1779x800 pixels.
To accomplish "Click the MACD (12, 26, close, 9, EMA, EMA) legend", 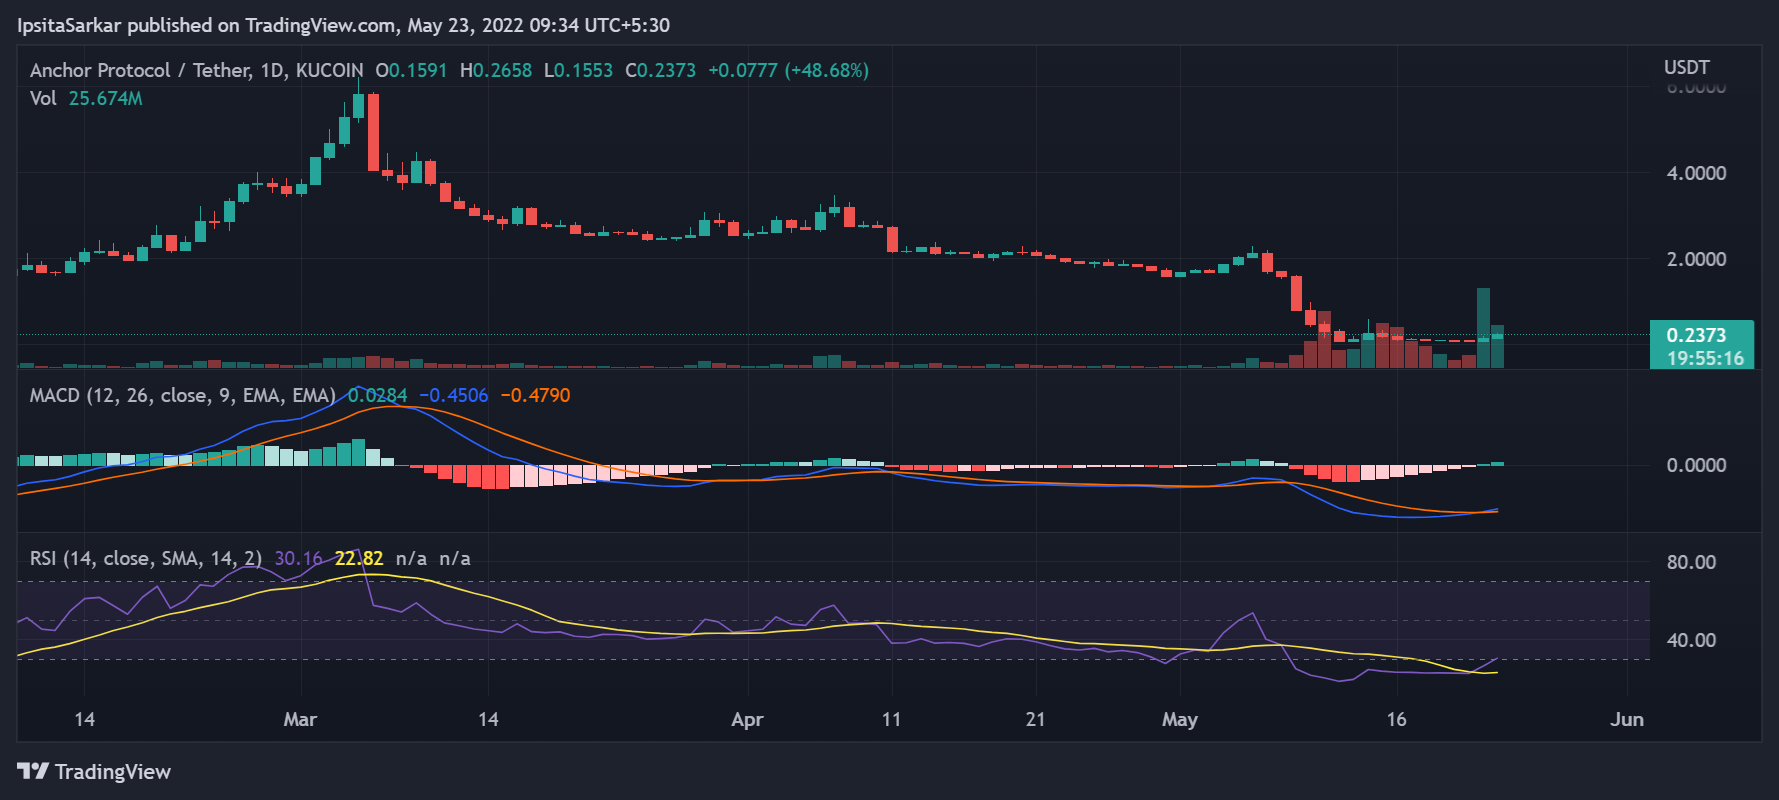I will pos(183,395).
